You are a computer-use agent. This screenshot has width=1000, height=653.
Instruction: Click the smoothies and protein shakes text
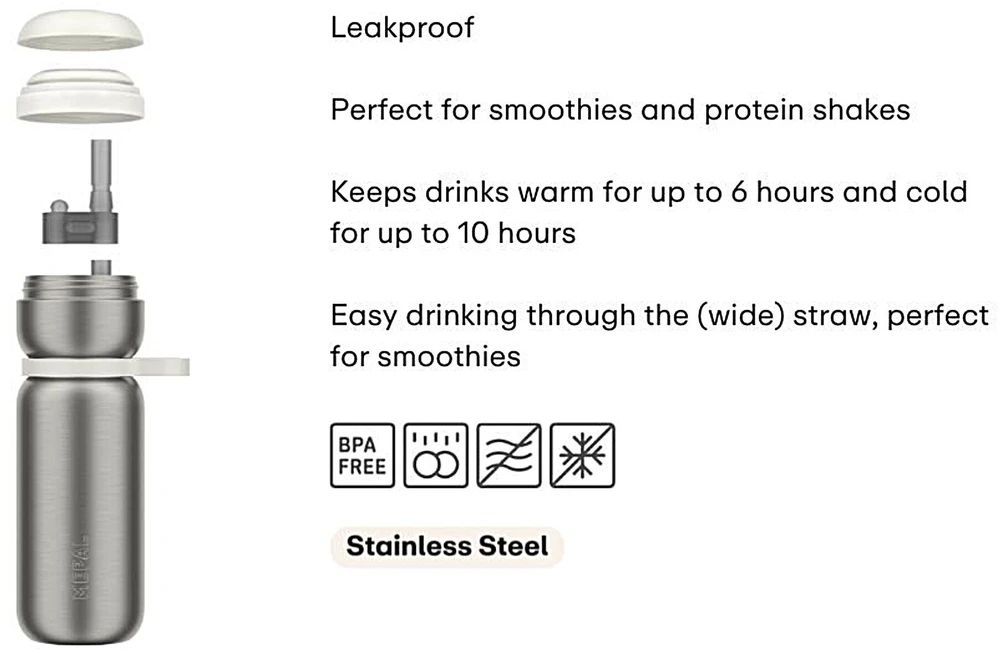pyautogui.click(x=621, y=110)
